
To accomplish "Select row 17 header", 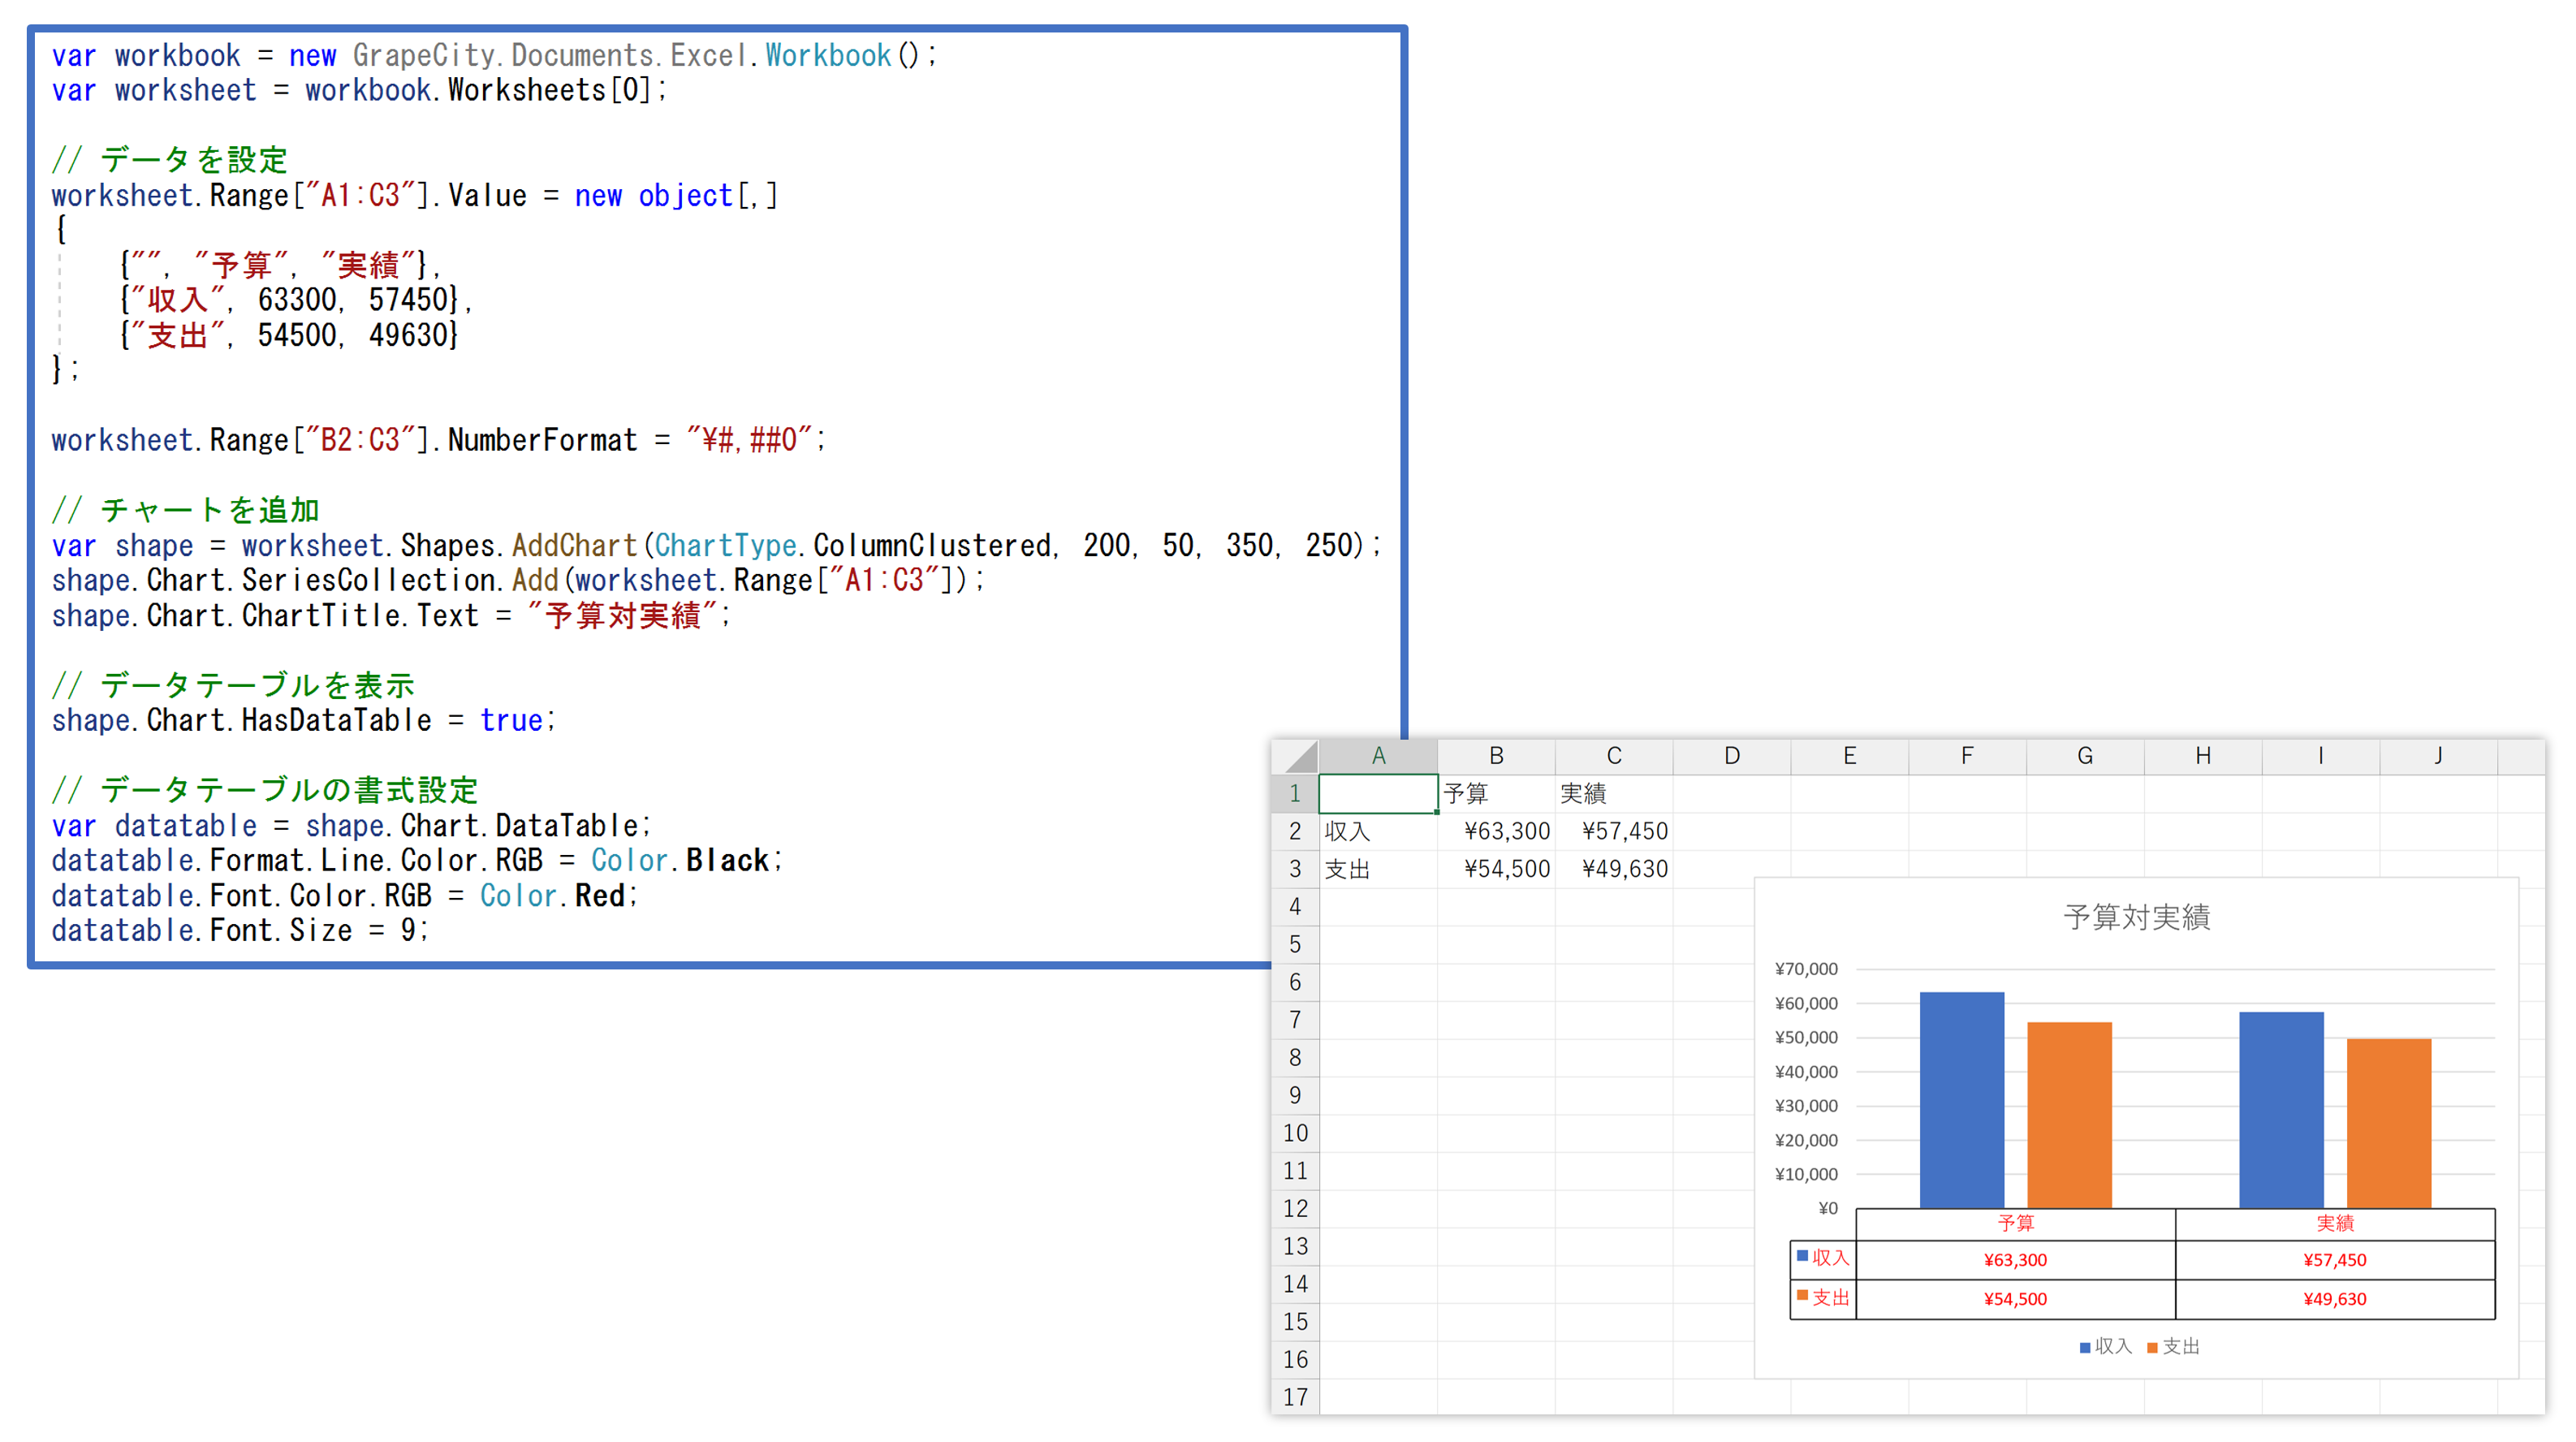I will click(1295, 1397).
